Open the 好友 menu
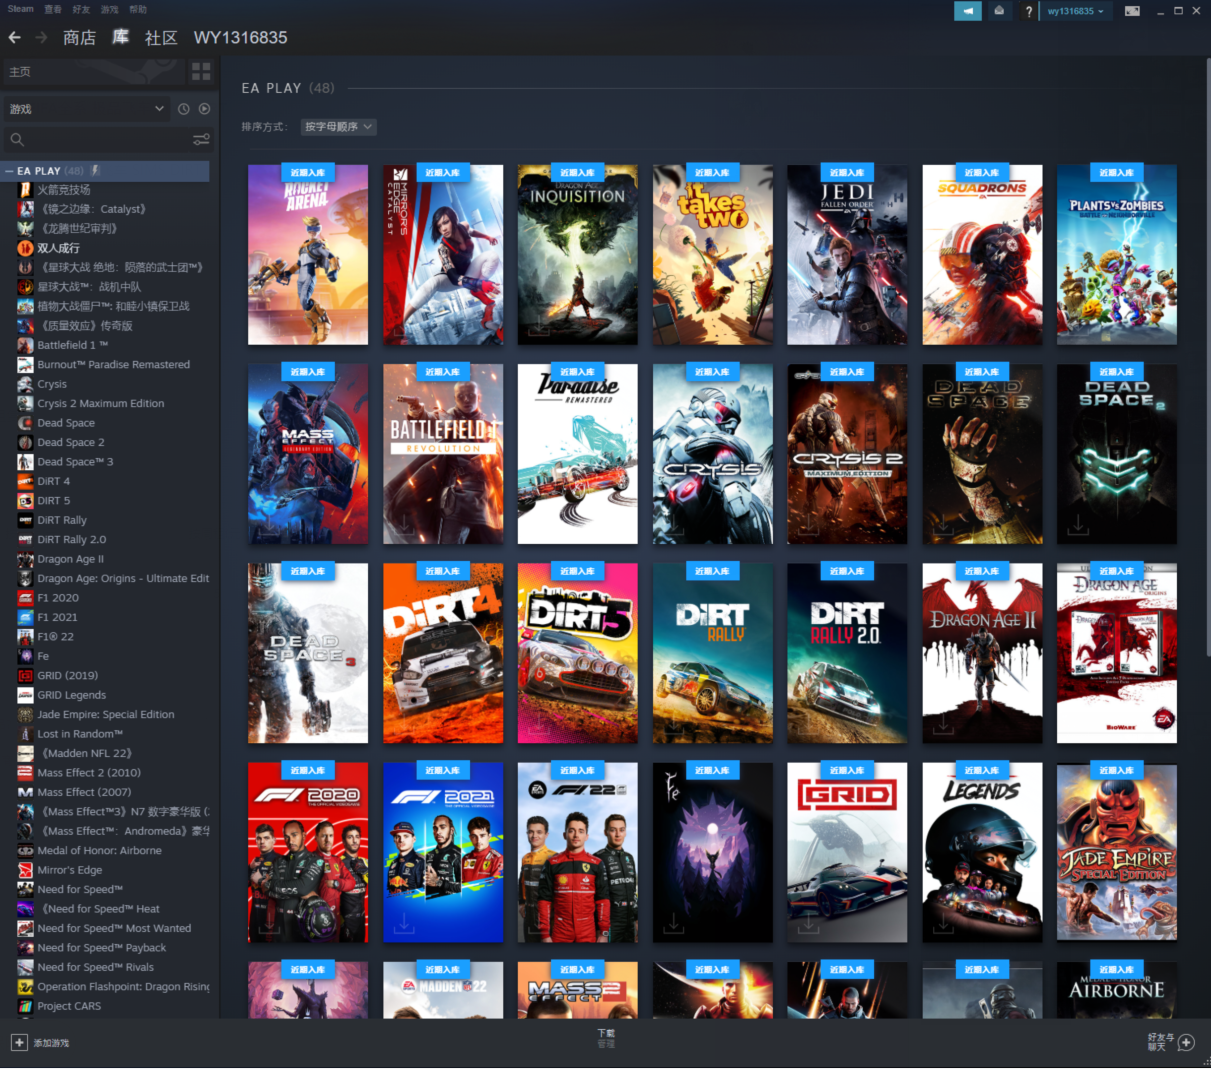This screenshot has width=1211, height=1069. pos(81,9)
